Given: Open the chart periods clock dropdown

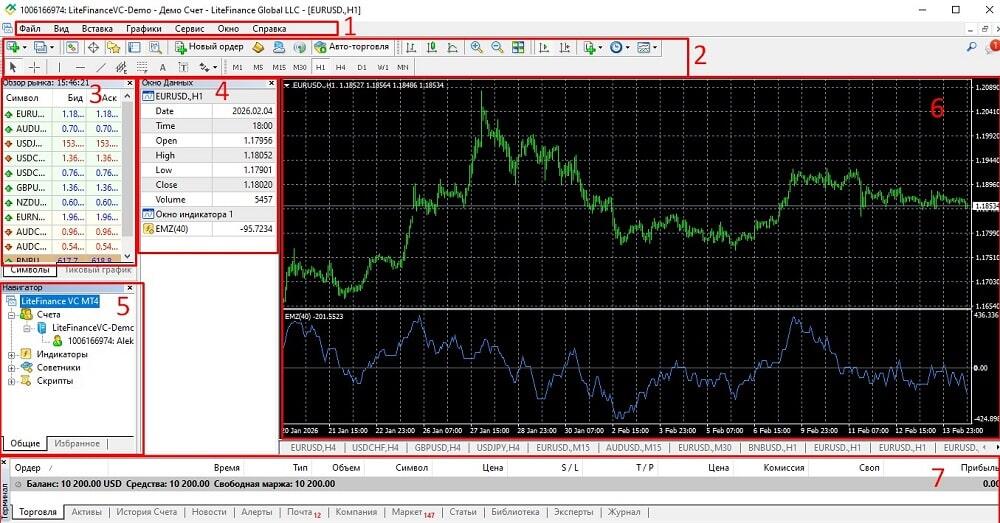Looking at the screenshot, I should [x=618, y=47].
